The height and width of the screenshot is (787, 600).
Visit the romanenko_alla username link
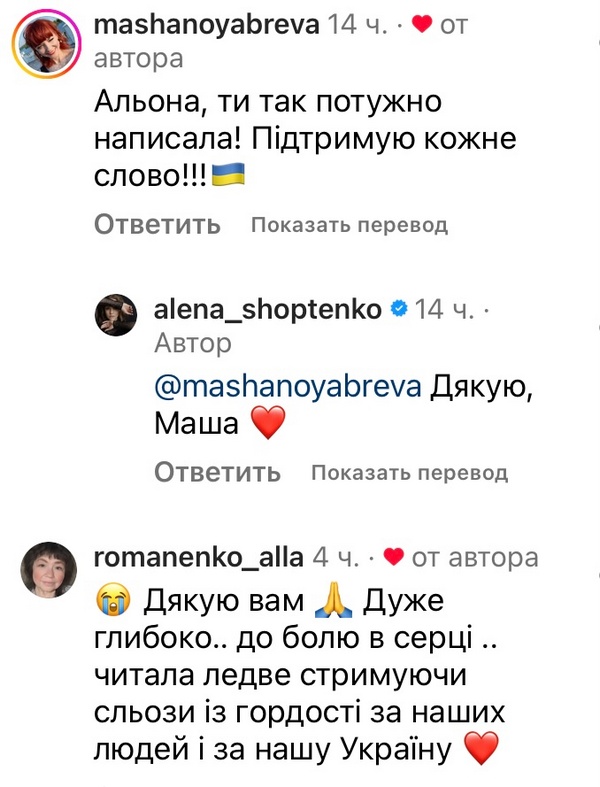(196, 557)
